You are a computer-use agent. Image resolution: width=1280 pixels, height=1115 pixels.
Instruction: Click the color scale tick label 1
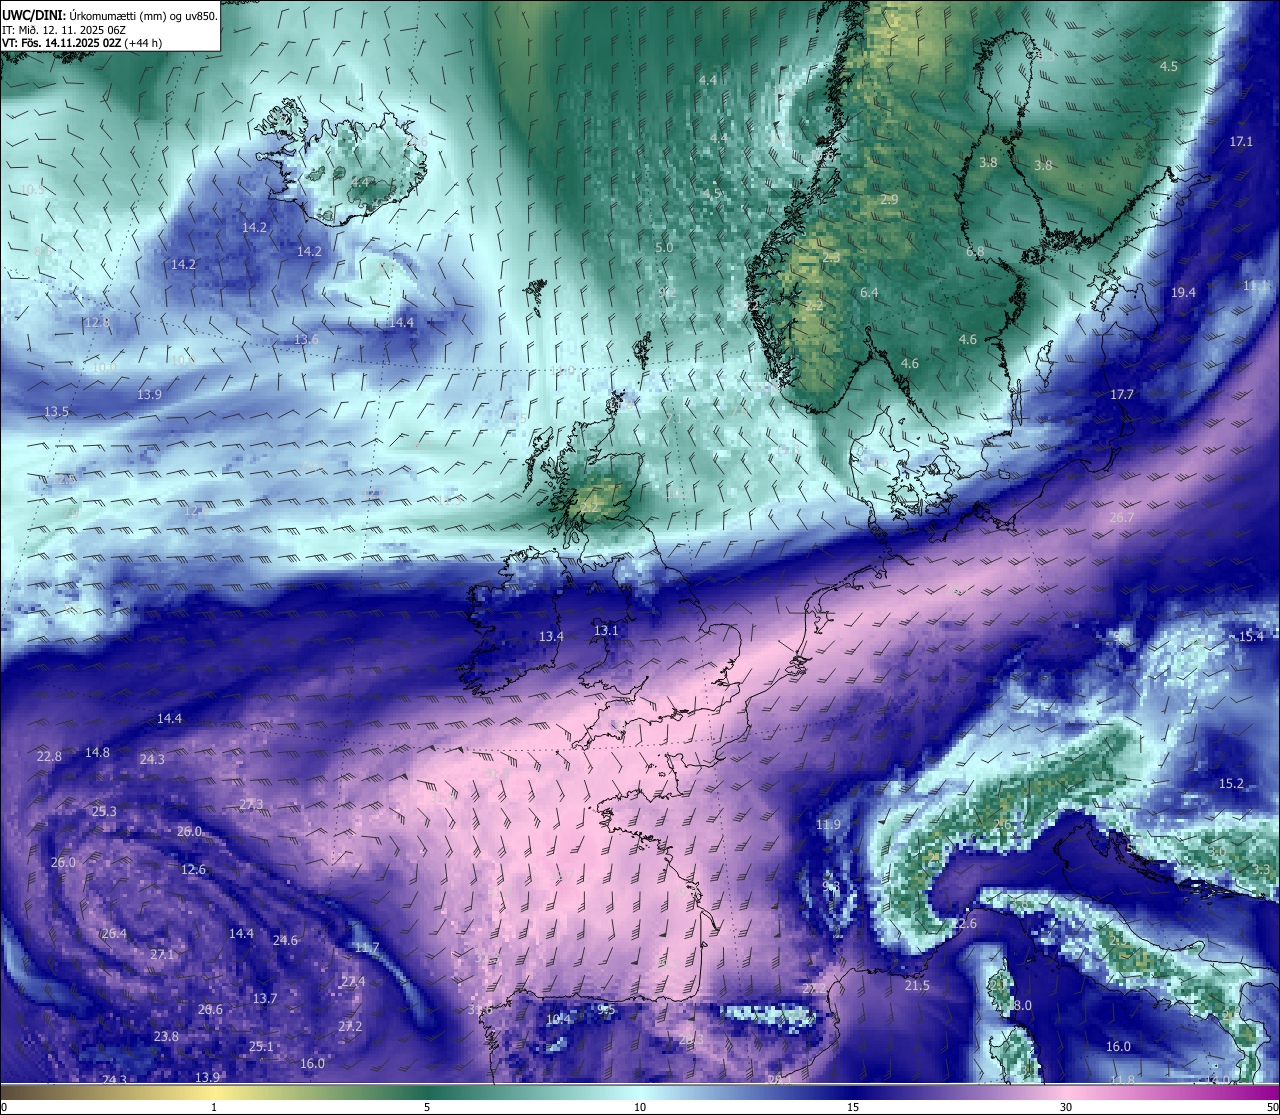point(214,1107)
